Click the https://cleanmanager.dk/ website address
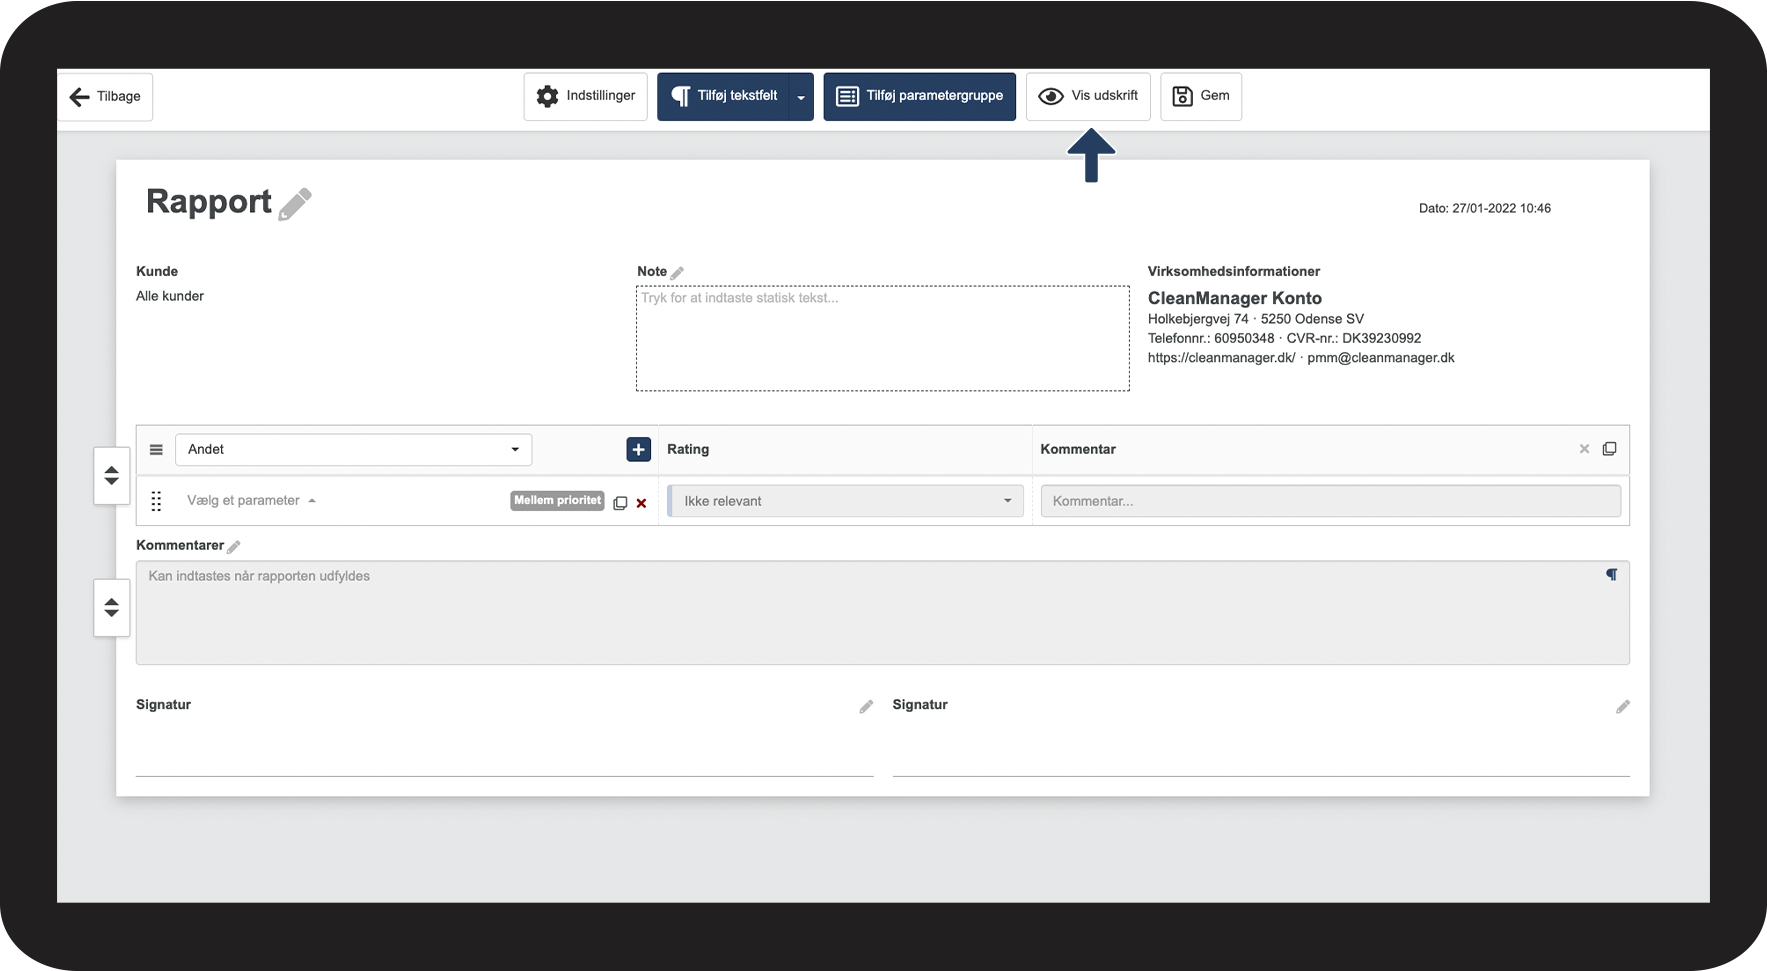Image resolution: width=1767 pixels, height=971 pixels. (x=1222, y=358)
